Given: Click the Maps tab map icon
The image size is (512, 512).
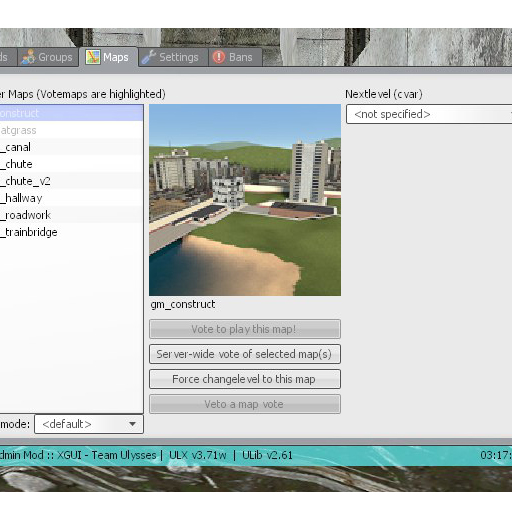Looking at the screenshot, I should [x=93, y=57].
